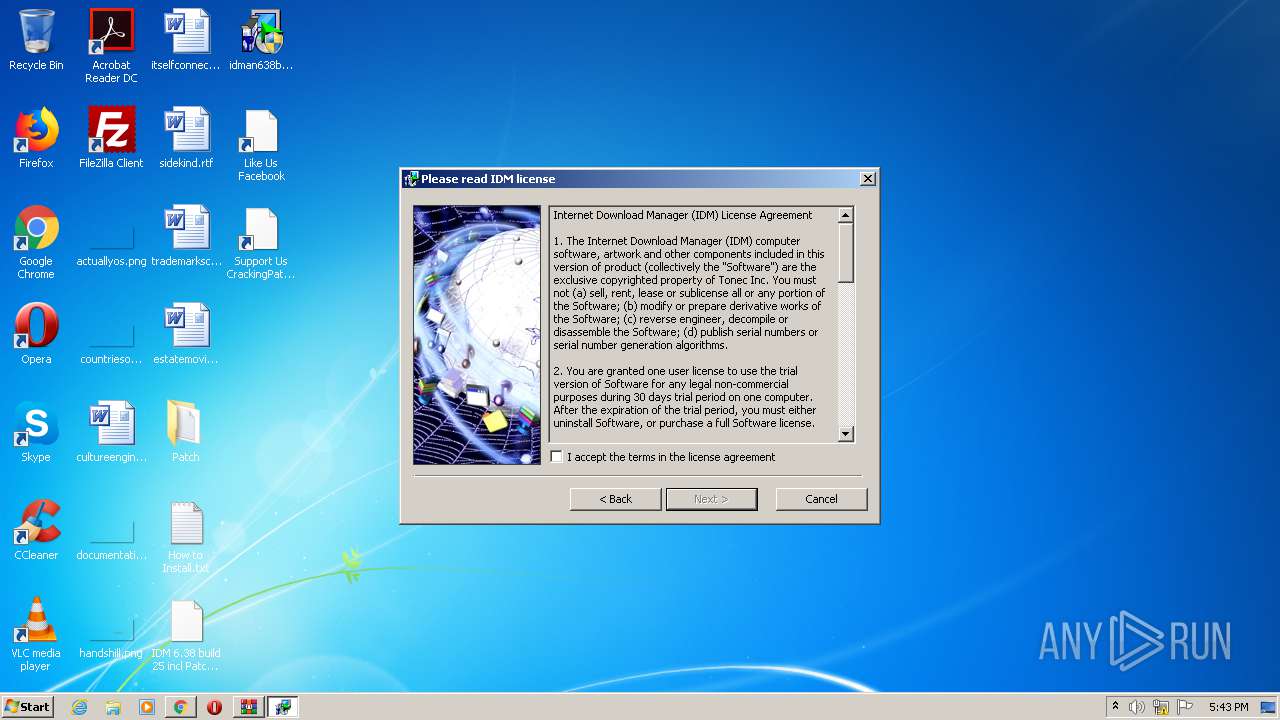
Task: Click inside the license agreement text box
Action: (693, 324)
